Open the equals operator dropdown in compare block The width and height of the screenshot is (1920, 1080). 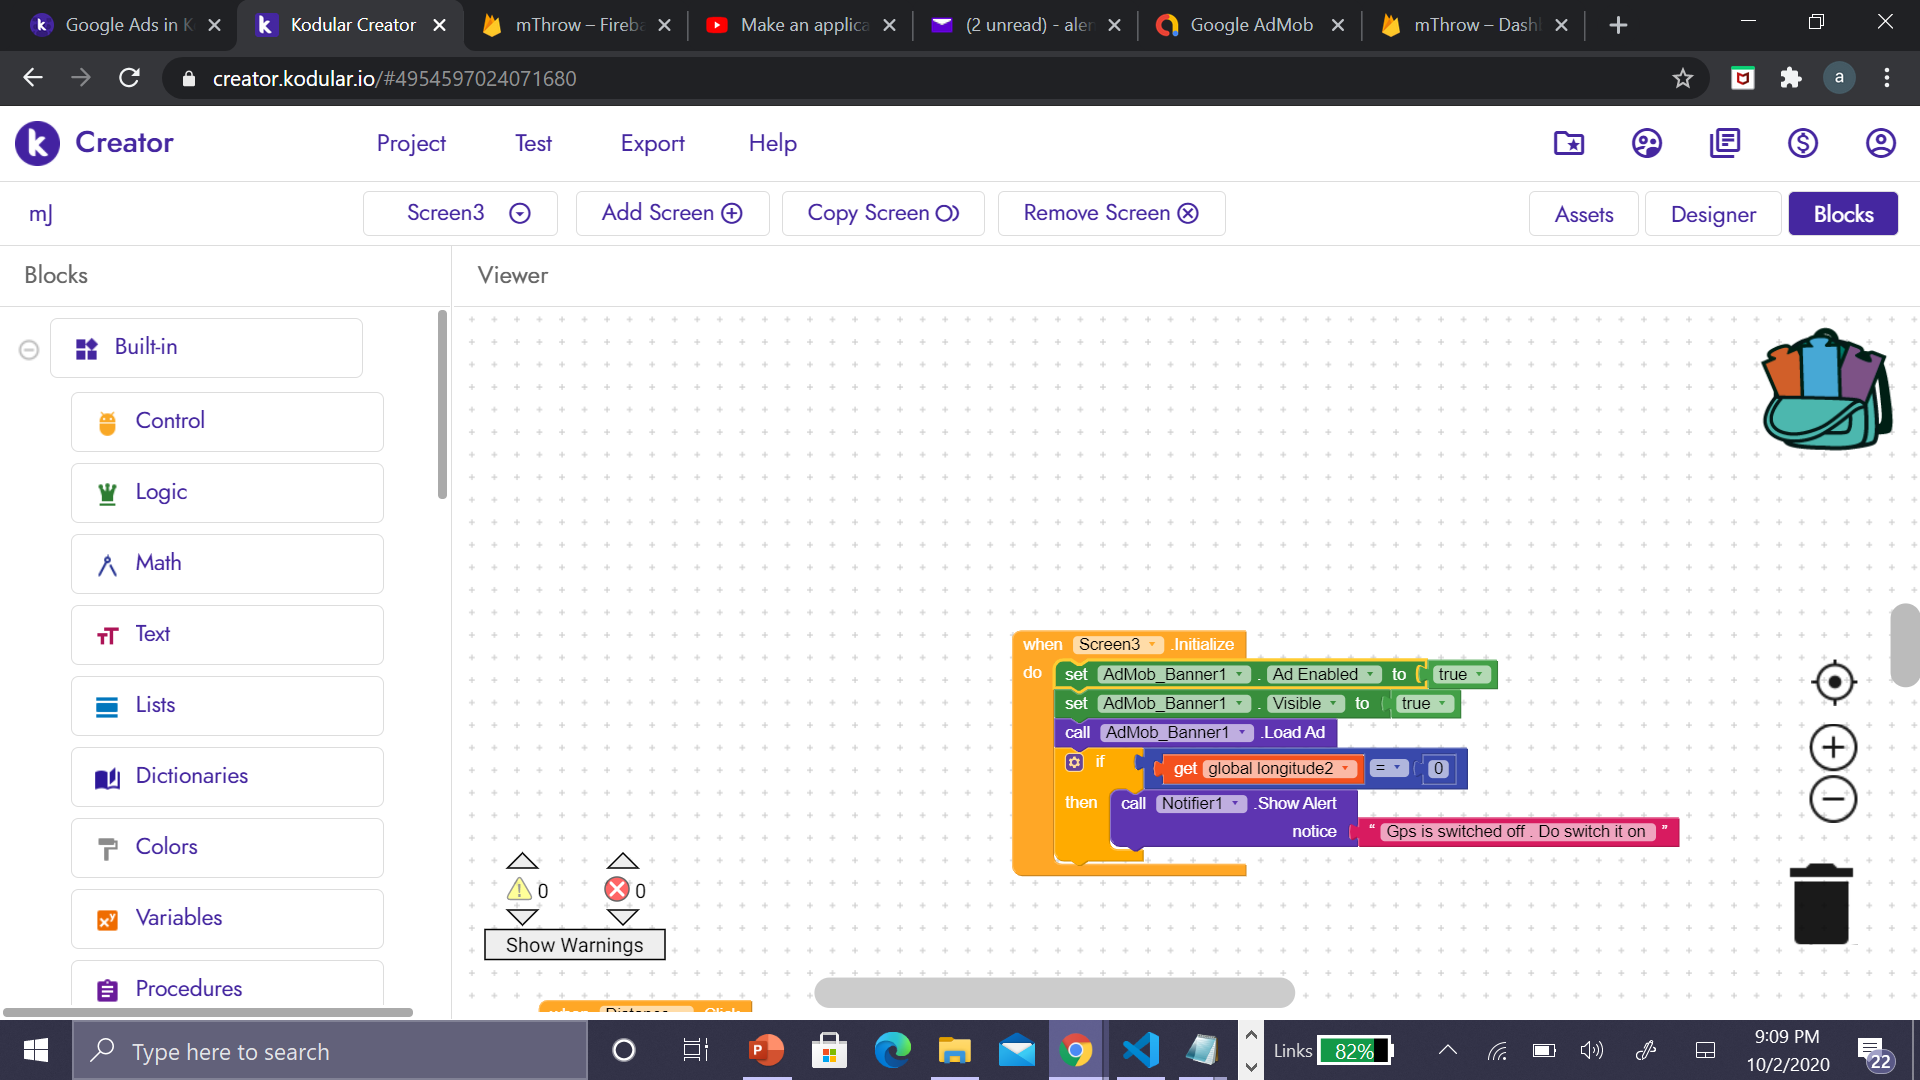(1389, 768)
